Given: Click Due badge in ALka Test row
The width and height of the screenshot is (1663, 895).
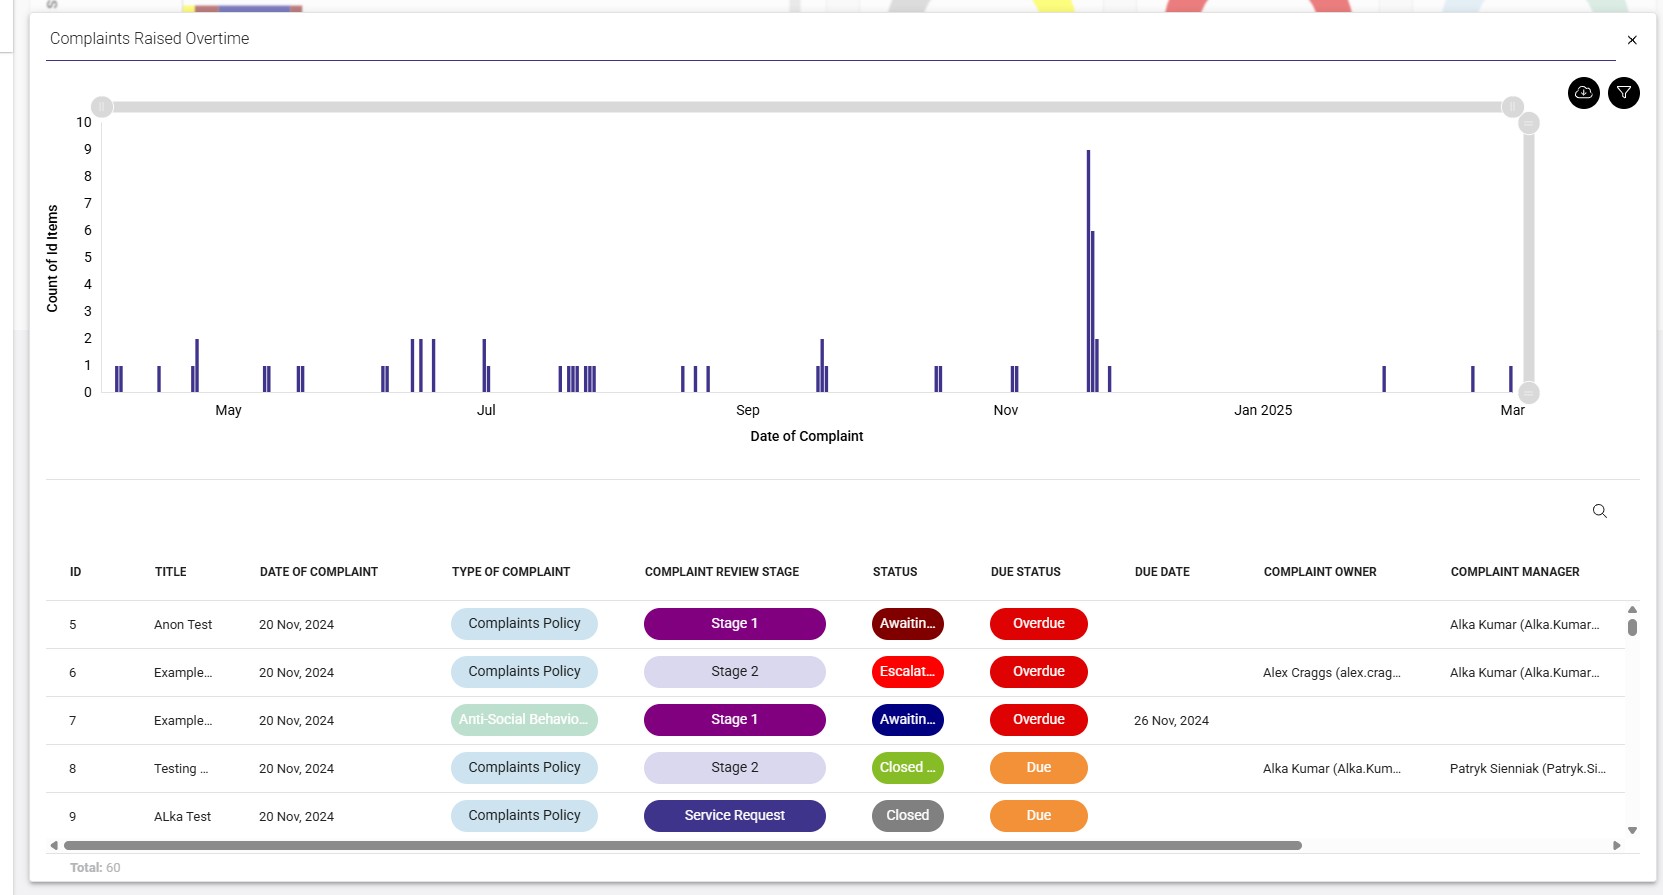Looking at the screenshot, I should (1039, 816).
